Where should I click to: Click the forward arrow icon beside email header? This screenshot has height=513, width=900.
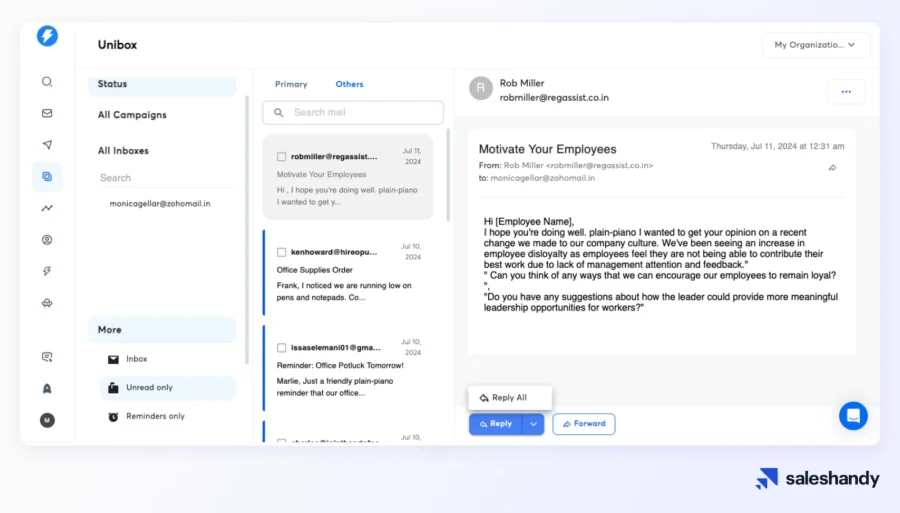832,168
